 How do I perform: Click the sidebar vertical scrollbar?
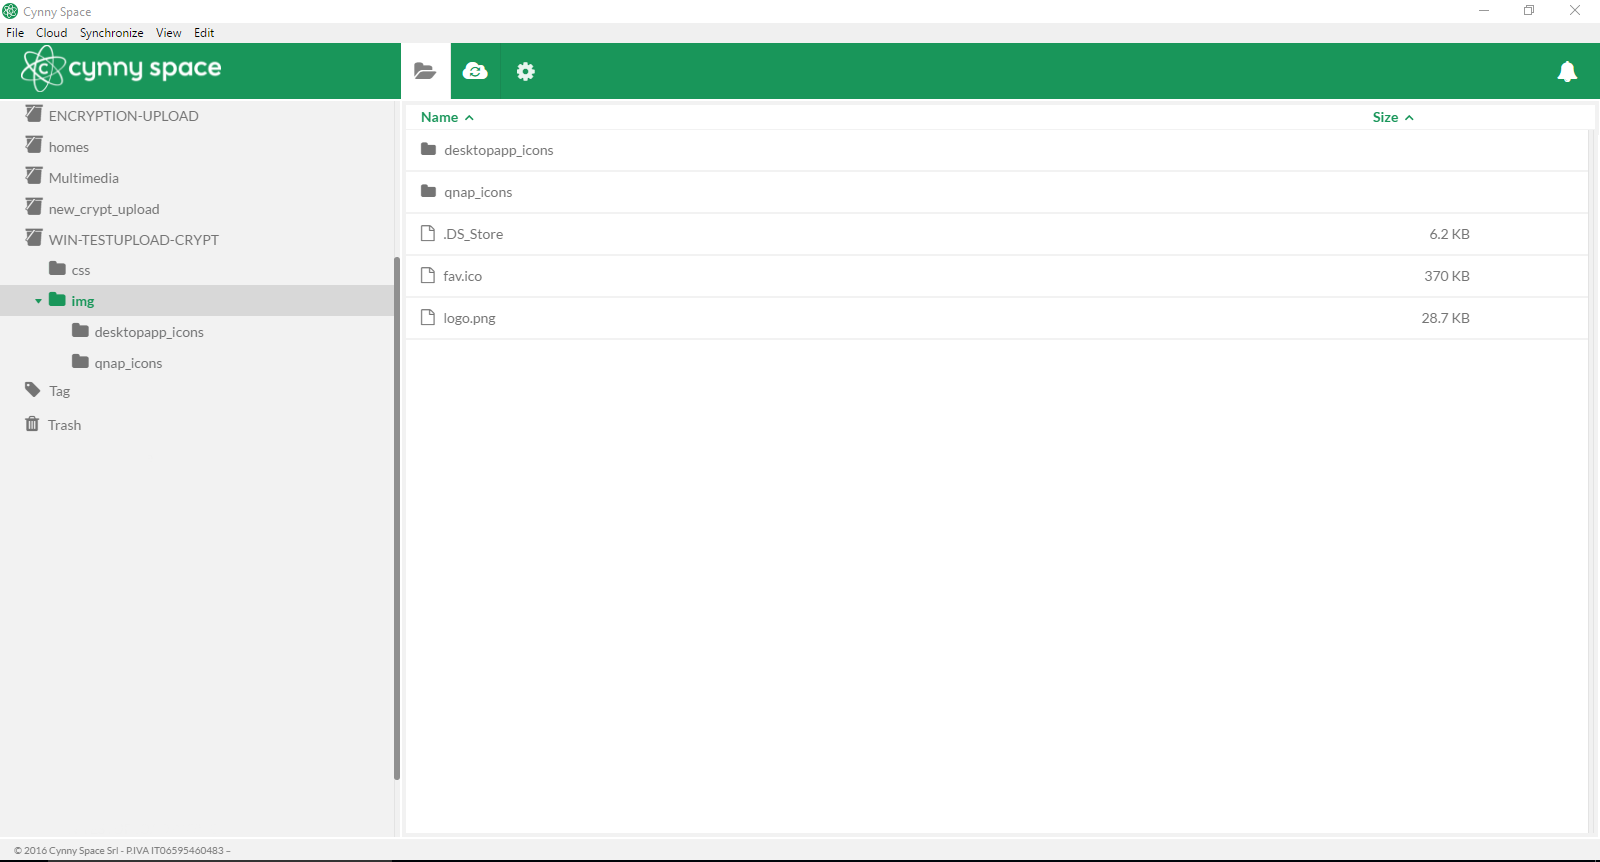pyautogui.click(x=397, y=518)
